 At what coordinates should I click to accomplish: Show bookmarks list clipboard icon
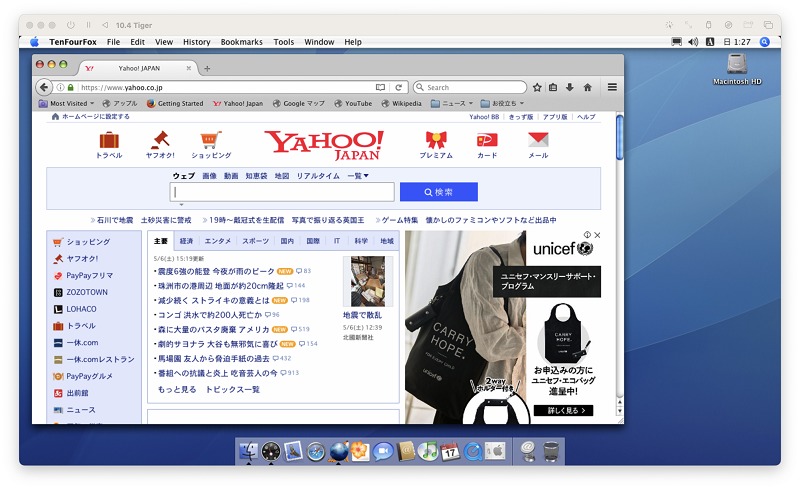(553, 87)
